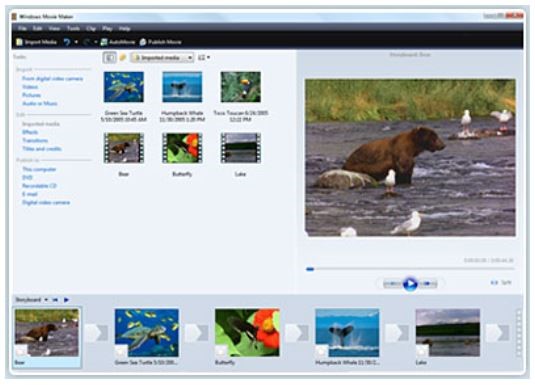Select the Lake video clip thumbnail
The image size is (535, 385).
(241, 148)
